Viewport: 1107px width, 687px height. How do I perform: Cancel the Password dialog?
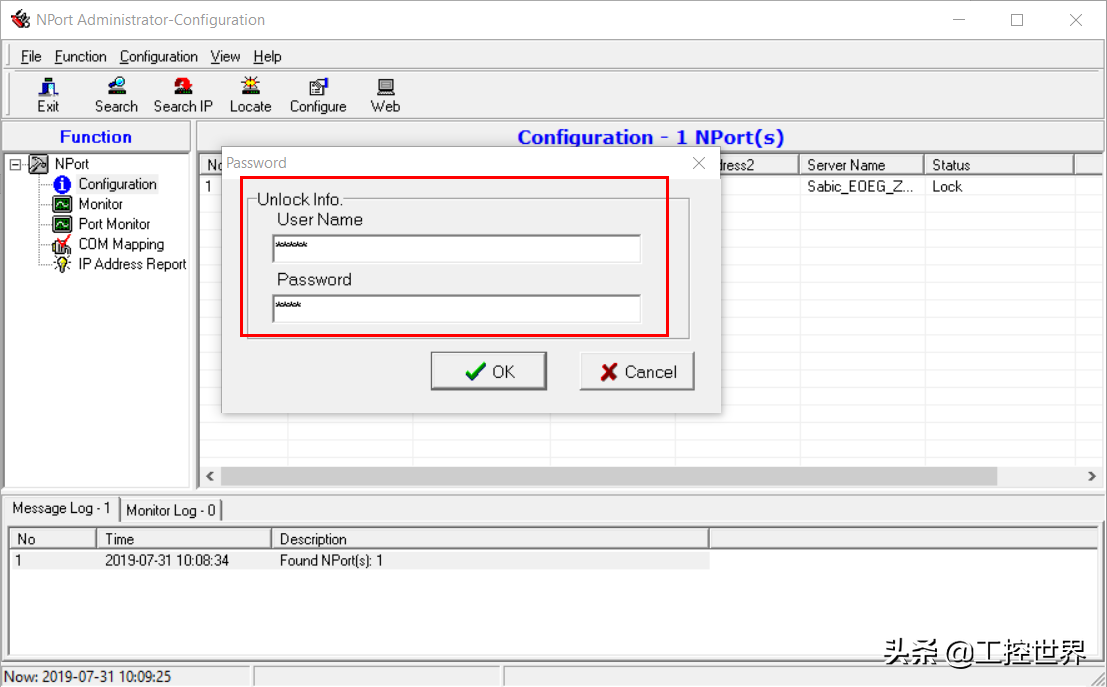point(637,372)
